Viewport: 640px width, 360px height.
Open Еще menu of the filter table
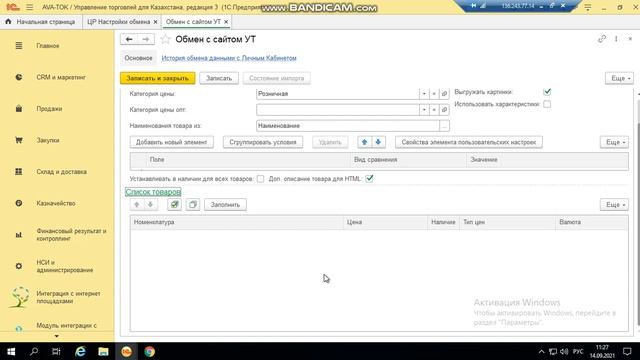[x=614, y=142]
